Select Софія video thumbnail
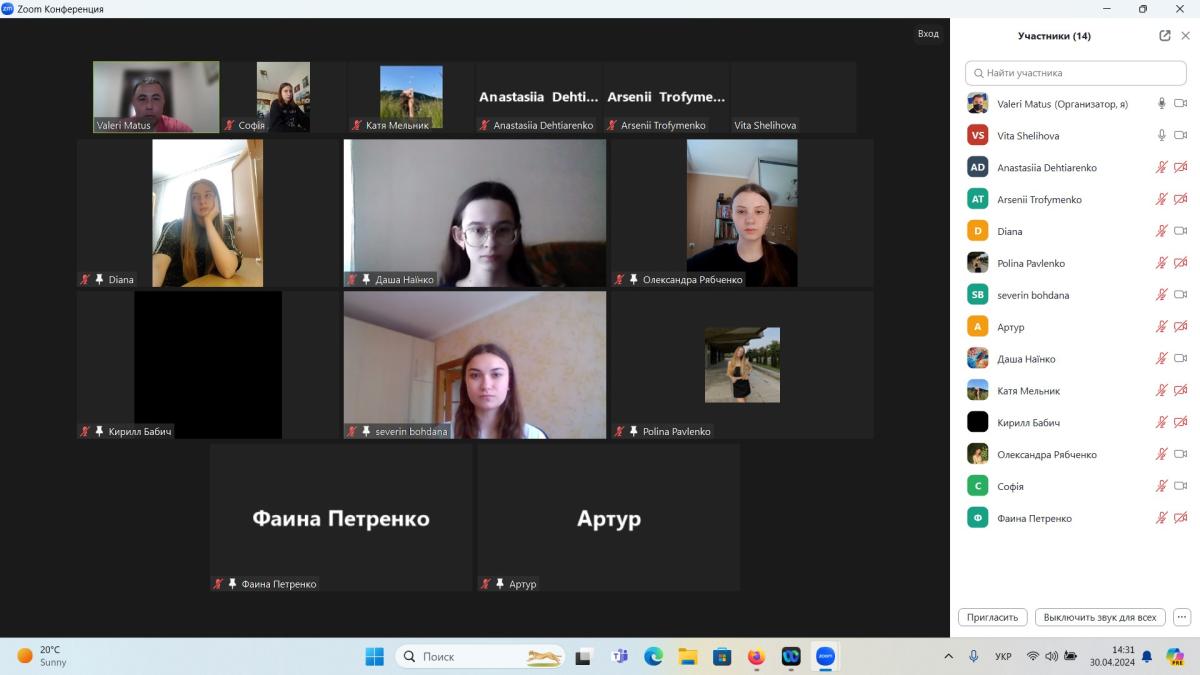This screenshot has width=1200, height=675. click(x=283, y=97)
